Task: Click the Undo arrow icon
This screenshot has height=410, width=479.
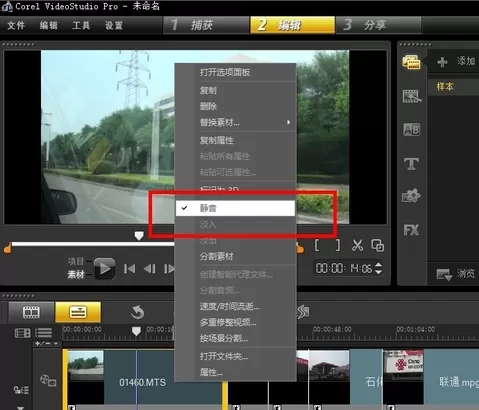Action: [x=137, y=312]
